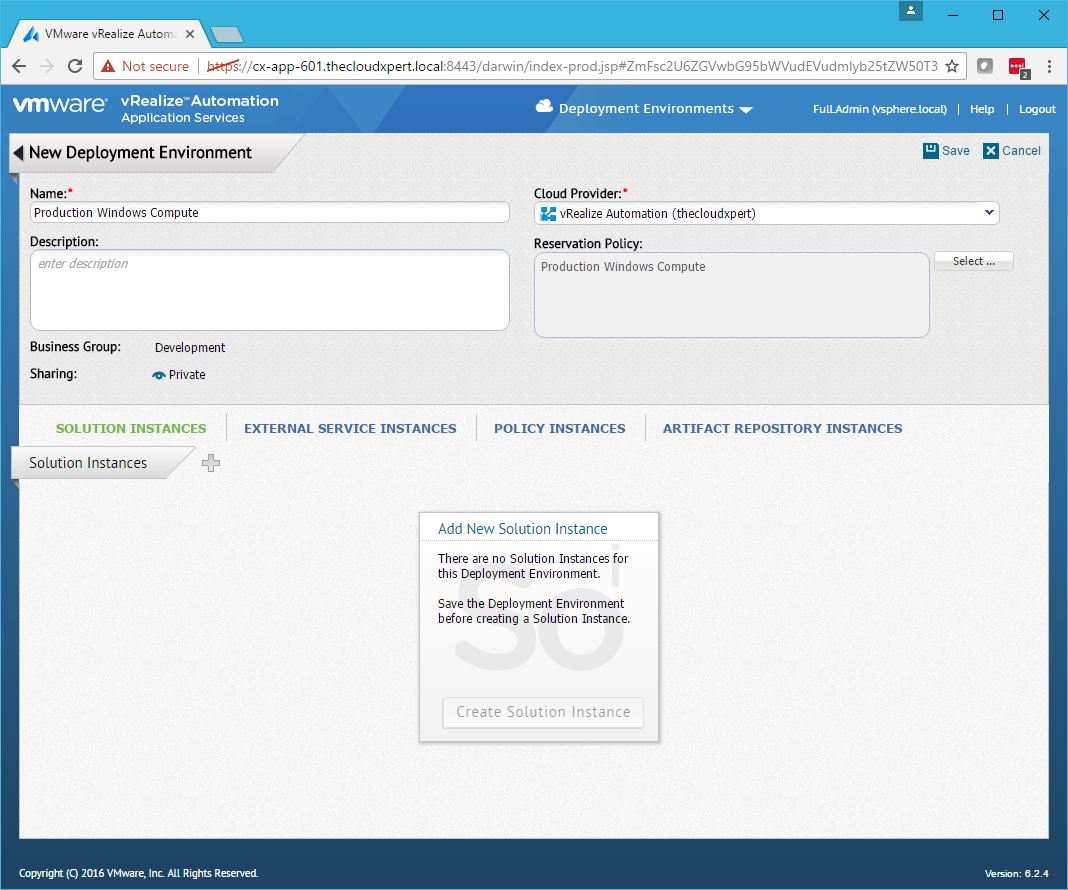Screen dimensions: 1068x890
Task: Click the browser reload icon
Action: pyautogui.click(x=75, y=66)
